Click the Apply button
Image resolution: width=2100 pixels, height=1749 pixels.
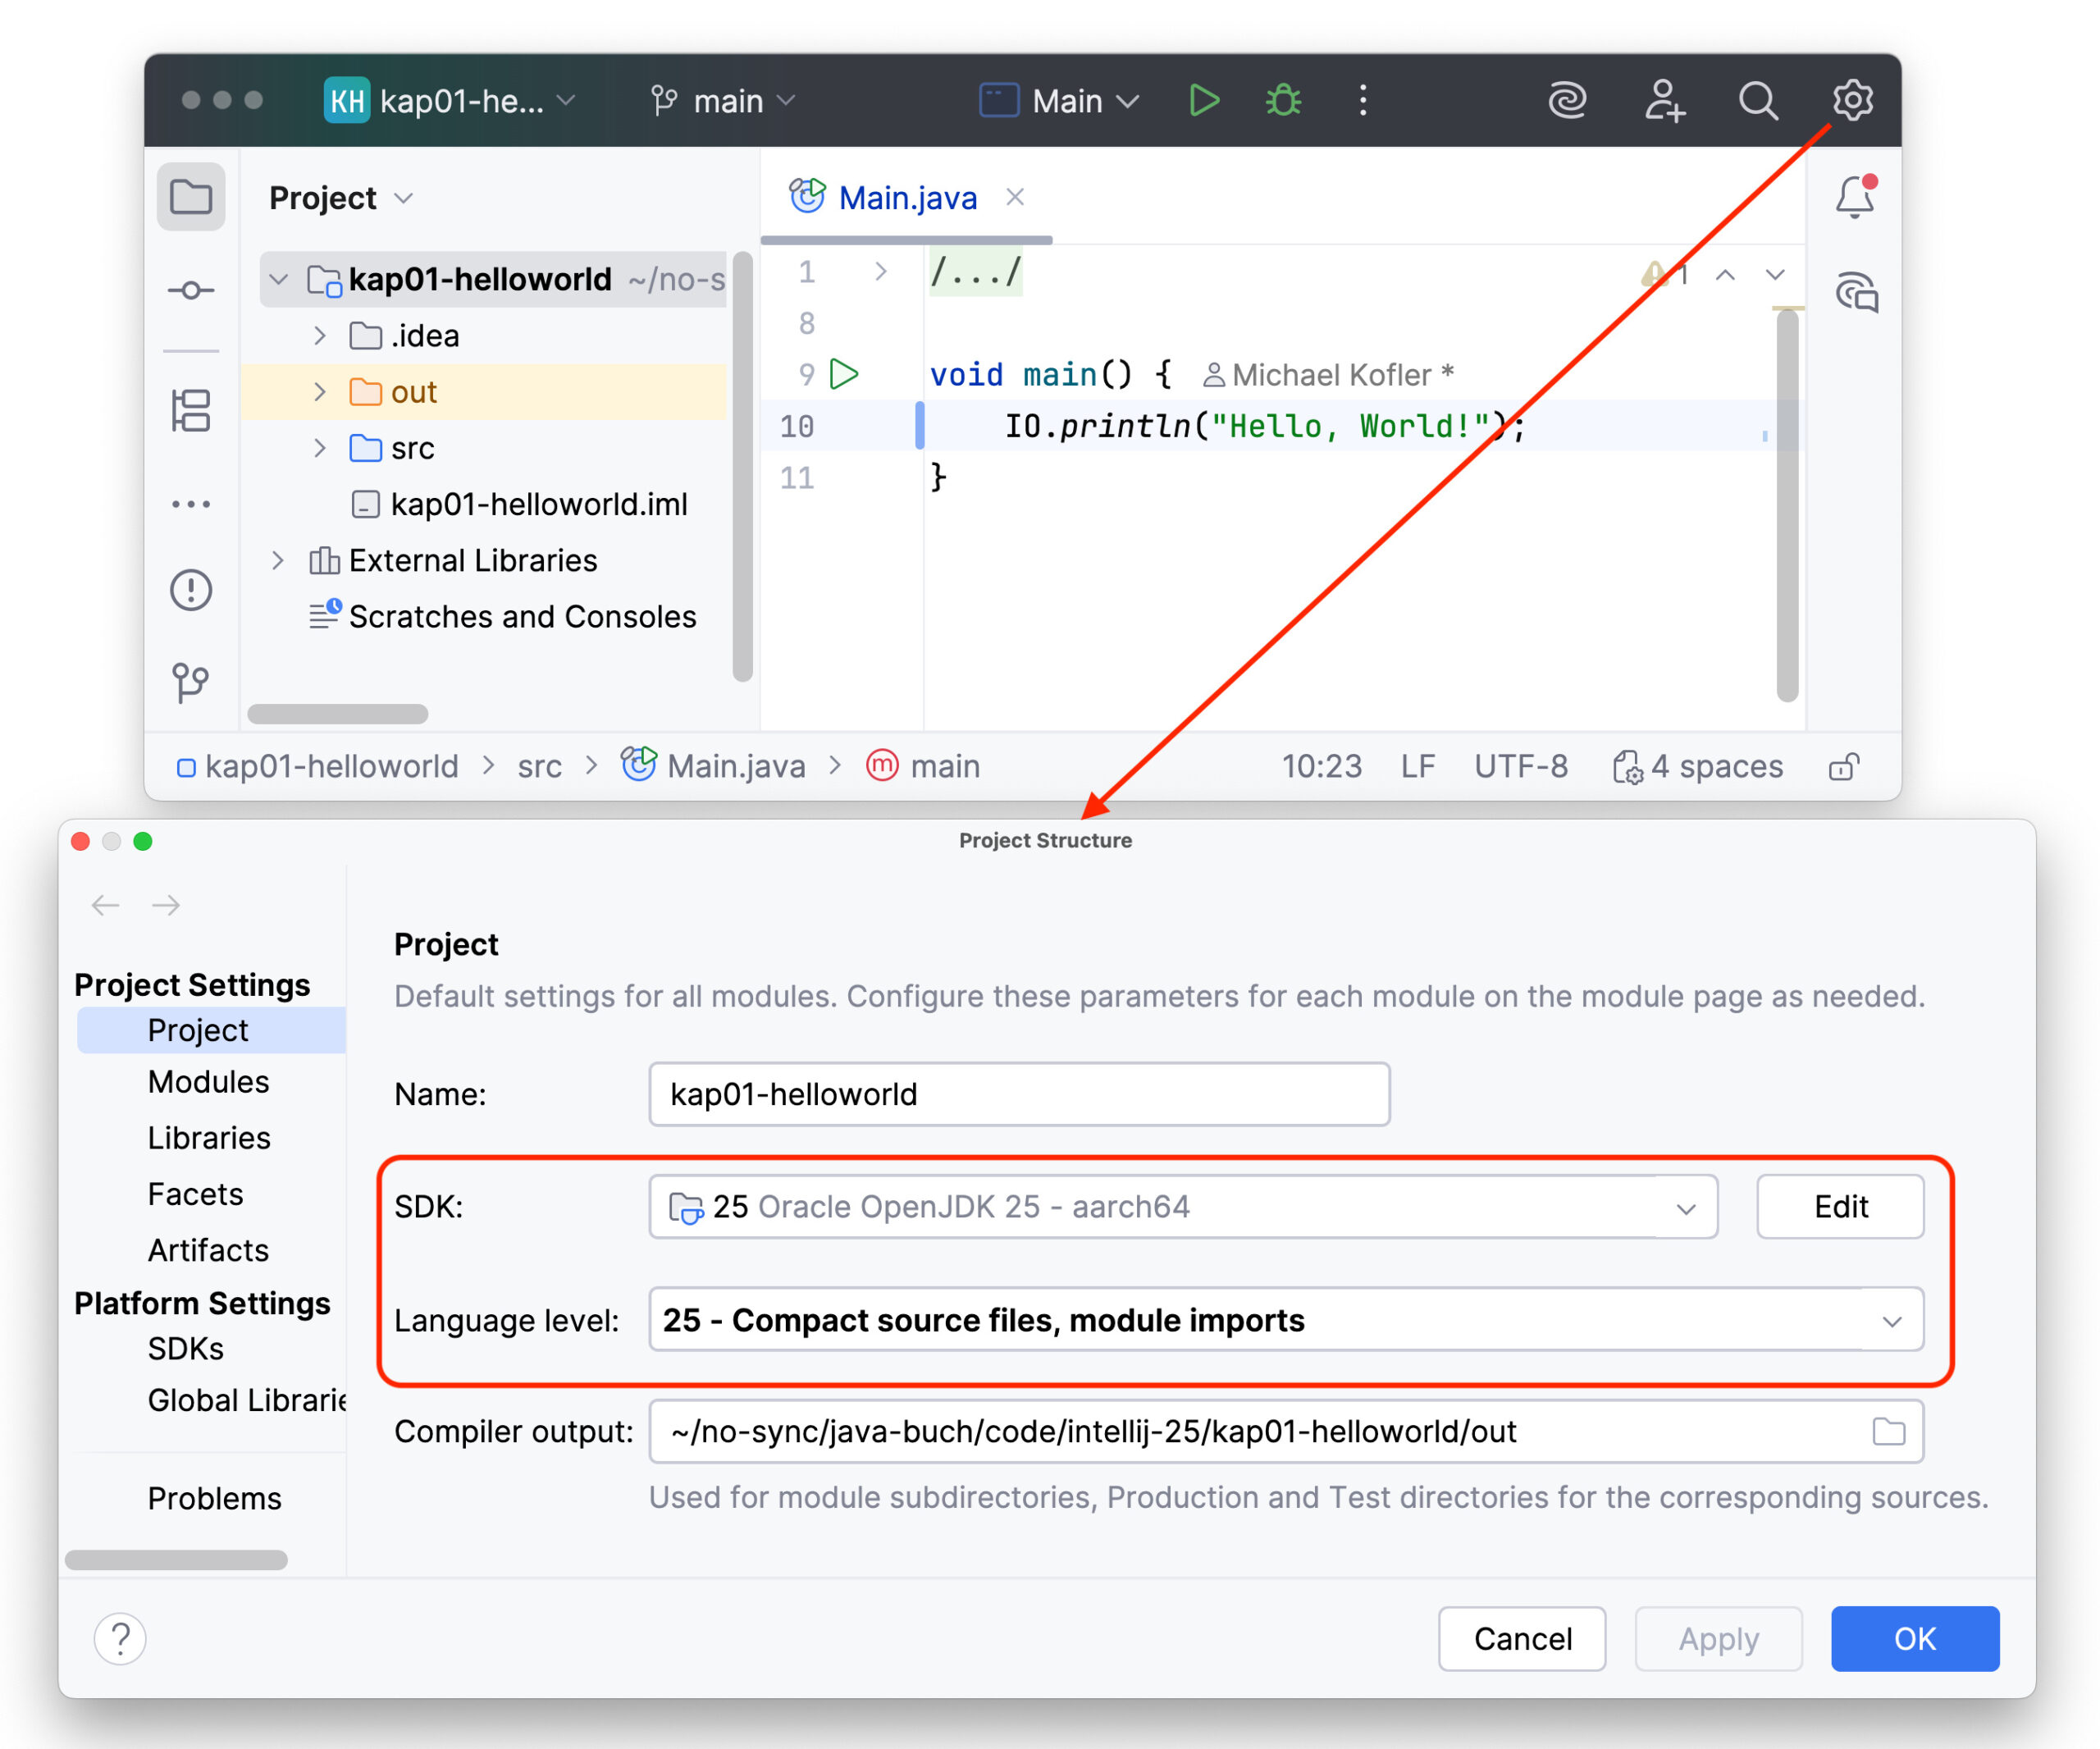click(x=1718, y=1638)
